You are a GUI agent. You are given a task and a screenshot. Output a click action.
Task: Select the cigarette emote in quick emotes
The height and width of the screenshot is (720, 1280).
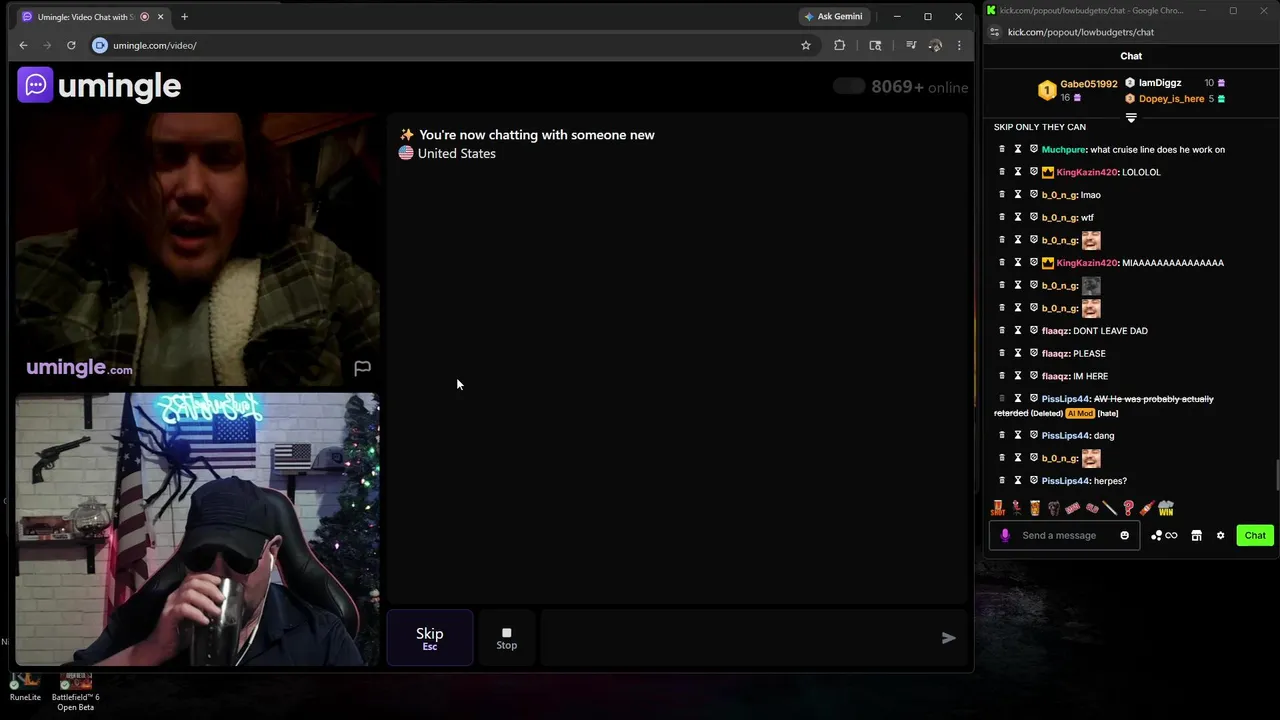[x=1109, y=508]
